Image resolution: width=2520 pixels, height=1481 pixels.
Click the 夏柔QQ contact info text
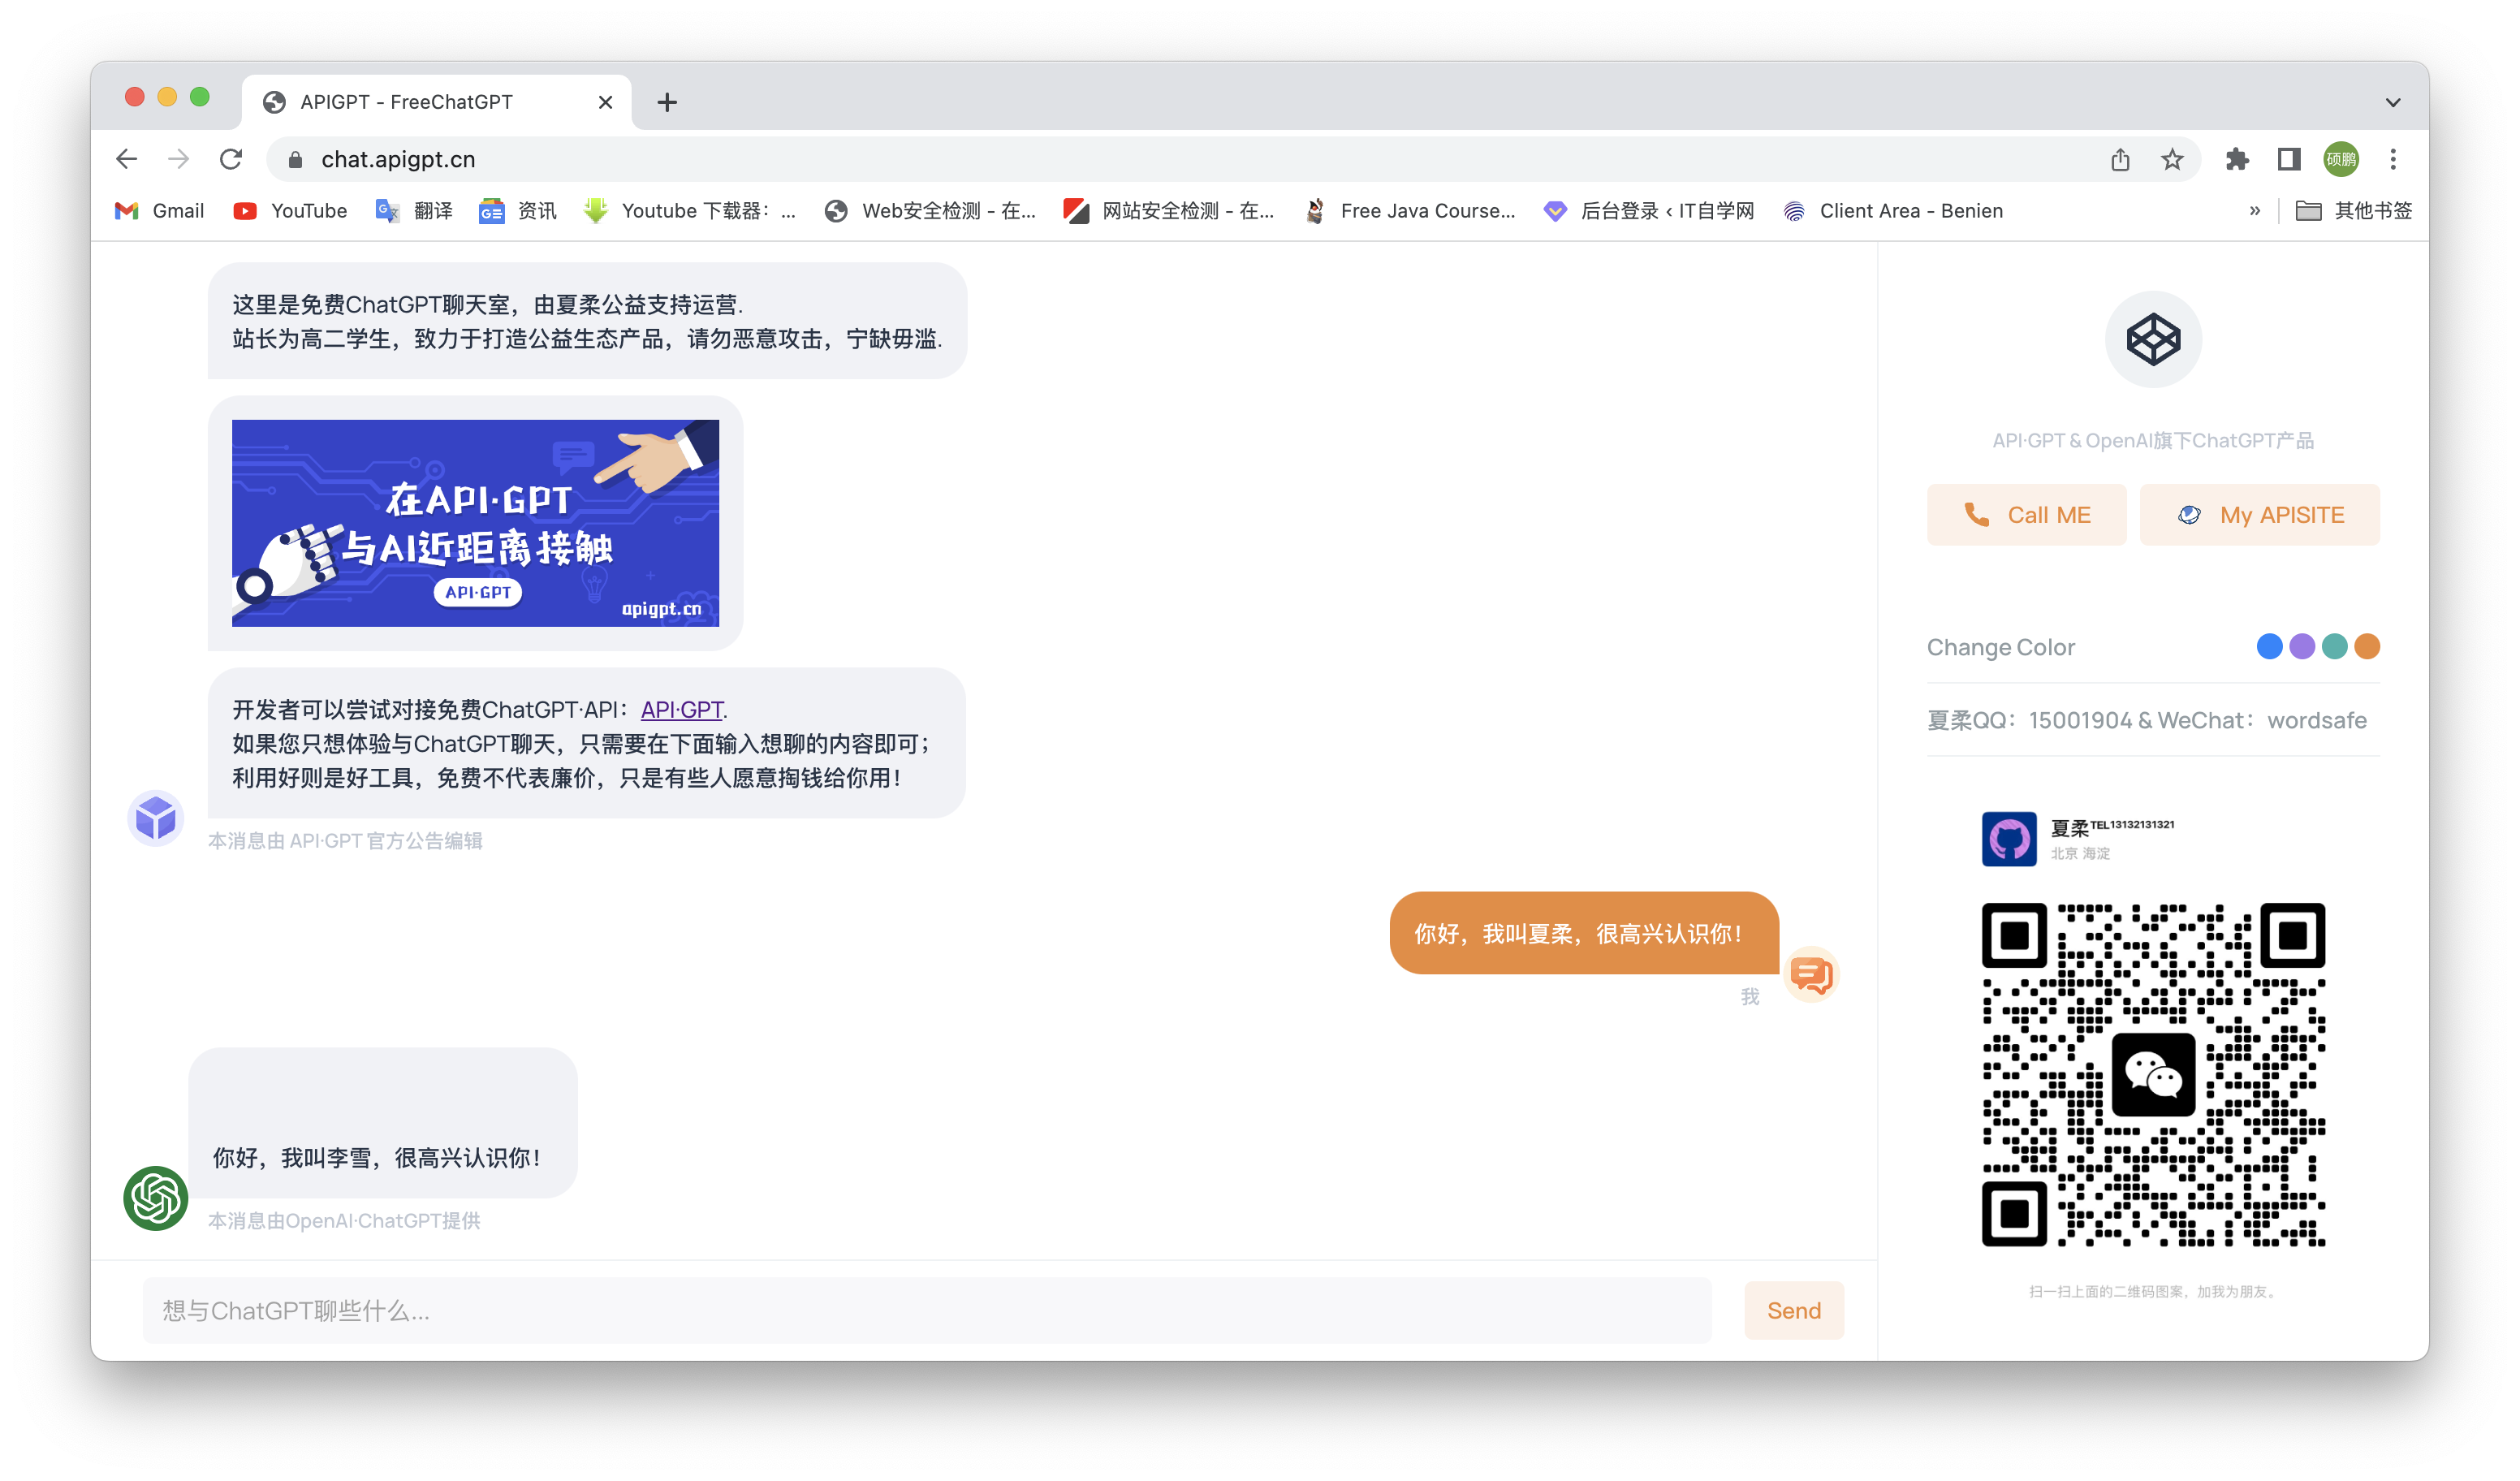coord(2147,721)
